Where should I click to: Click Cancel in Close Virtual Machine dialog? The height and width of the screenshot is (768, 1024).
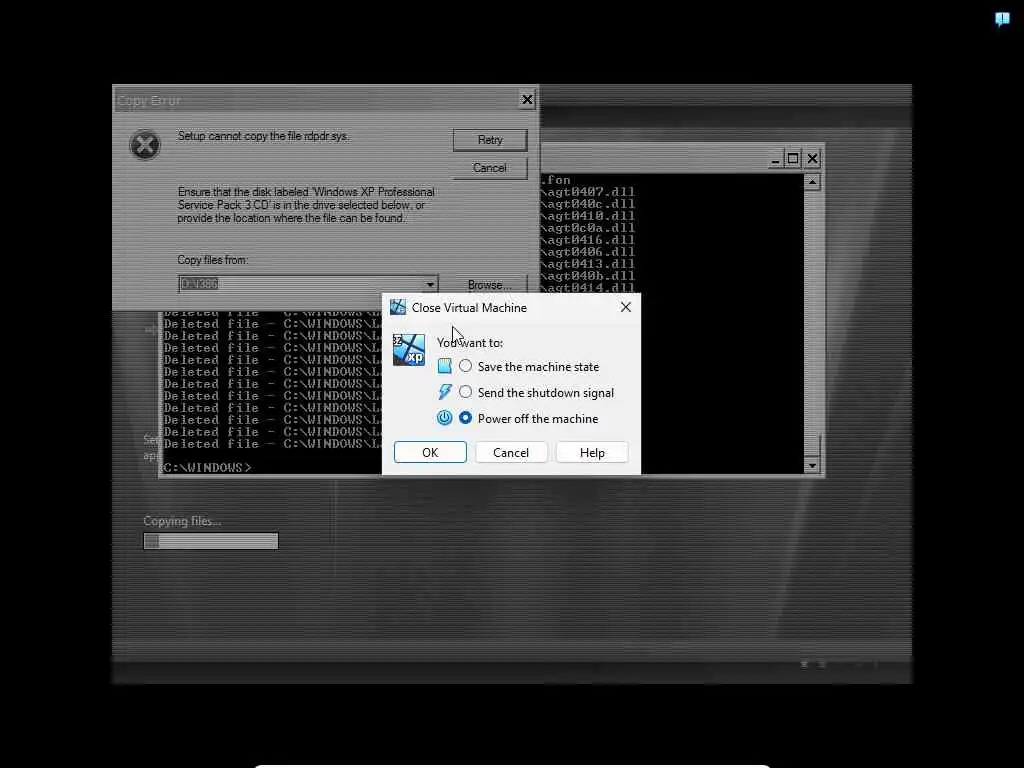[511, 453]
